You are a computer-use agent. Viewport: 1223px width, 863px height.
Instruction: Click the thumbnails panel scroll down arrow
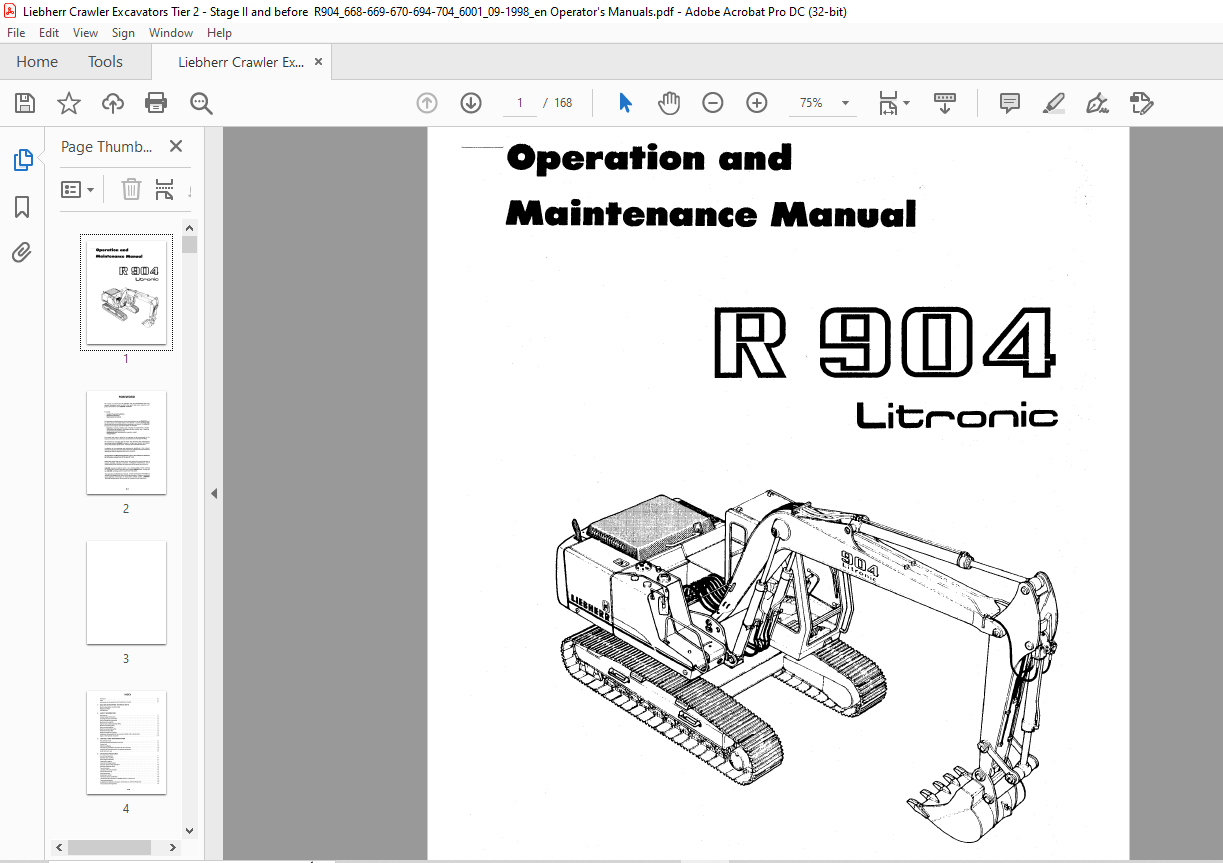point(190,829)
